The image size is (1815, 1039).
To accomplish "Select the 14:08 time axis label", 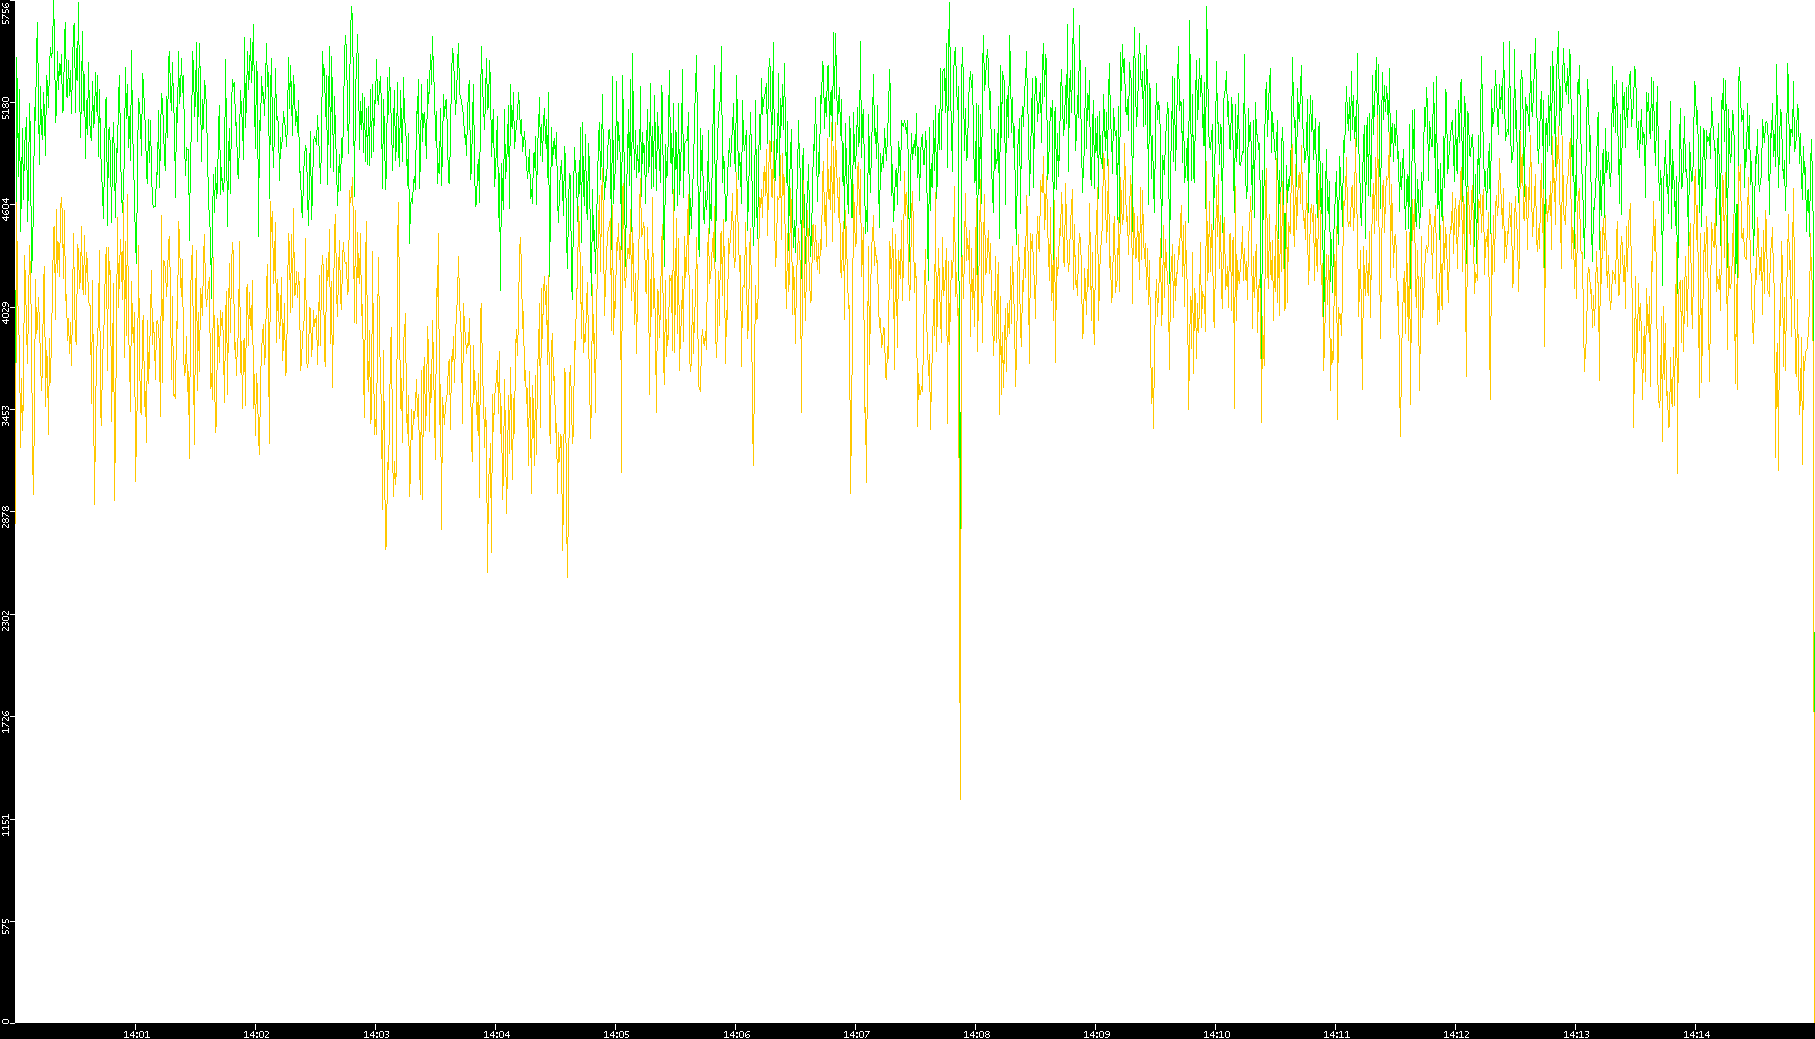I will click(x=976, y=1034).
